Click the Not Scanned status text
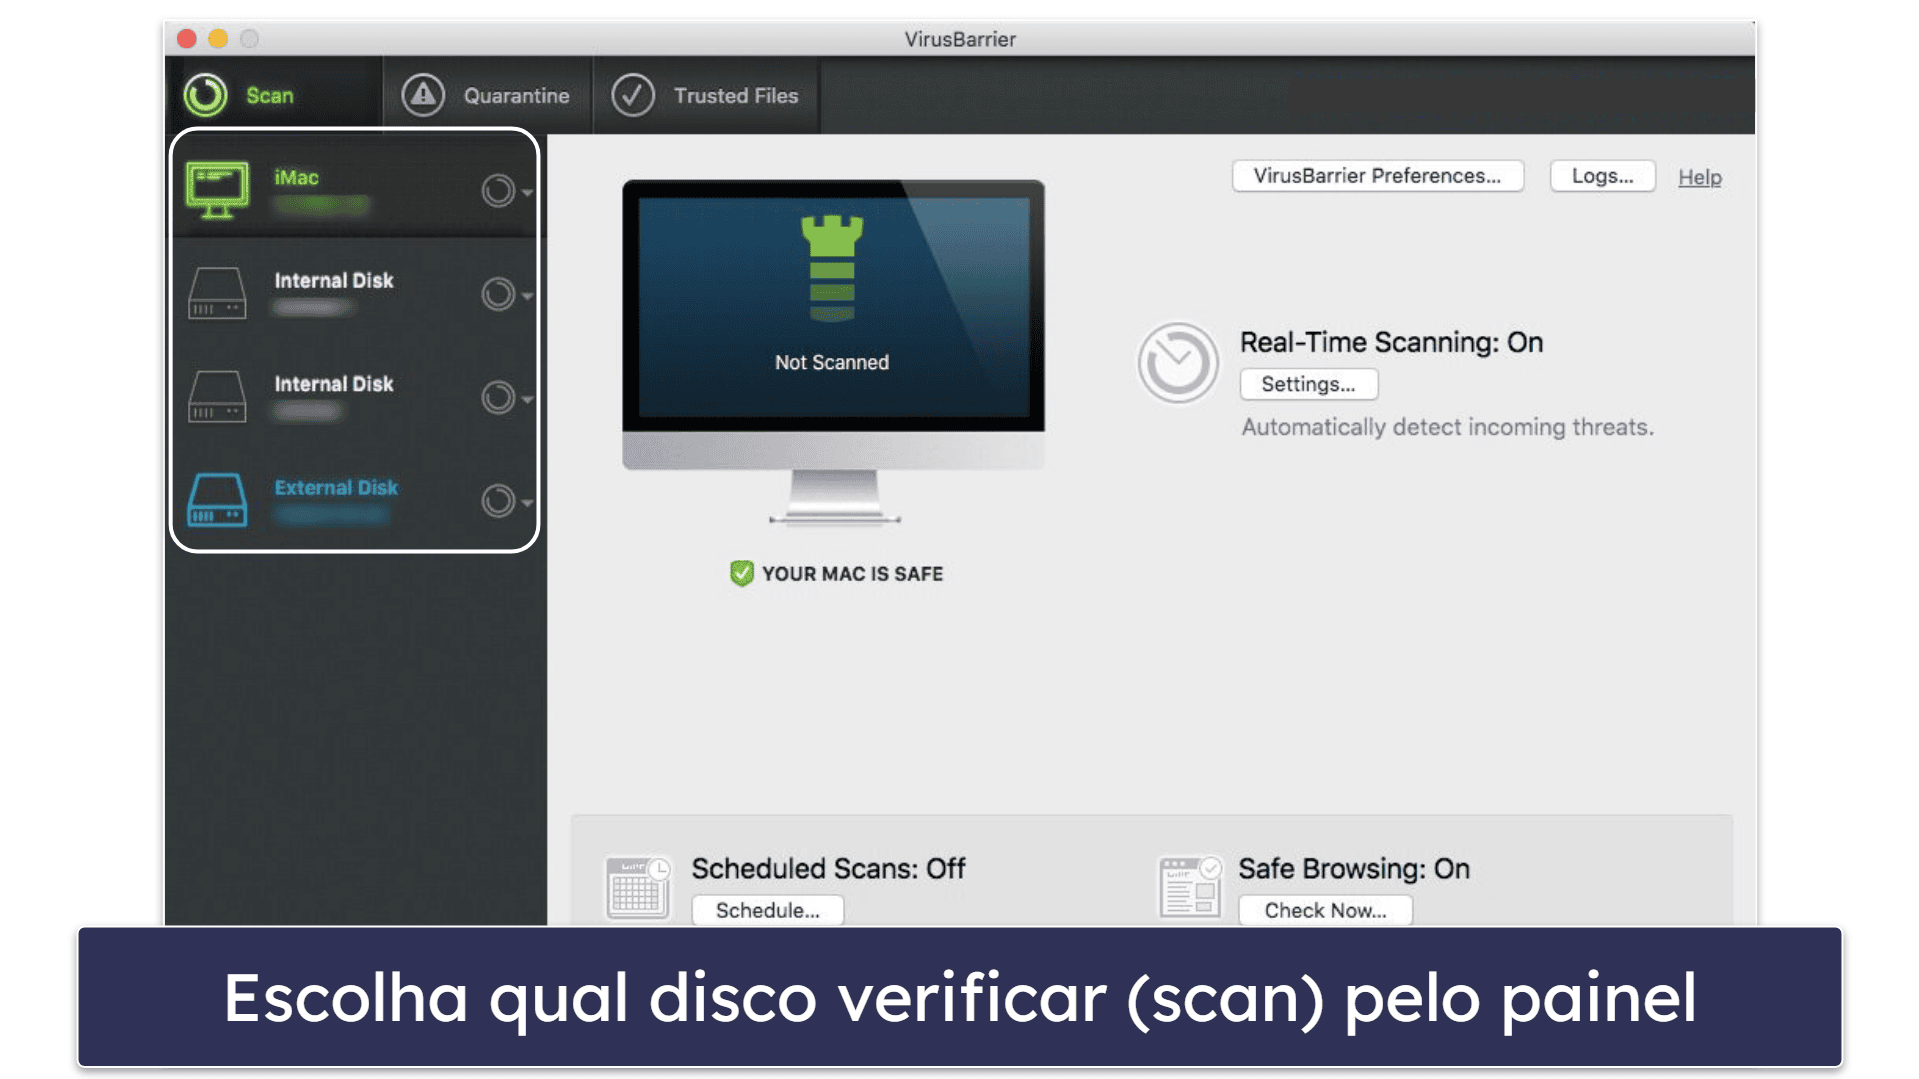 click(832, 362)
